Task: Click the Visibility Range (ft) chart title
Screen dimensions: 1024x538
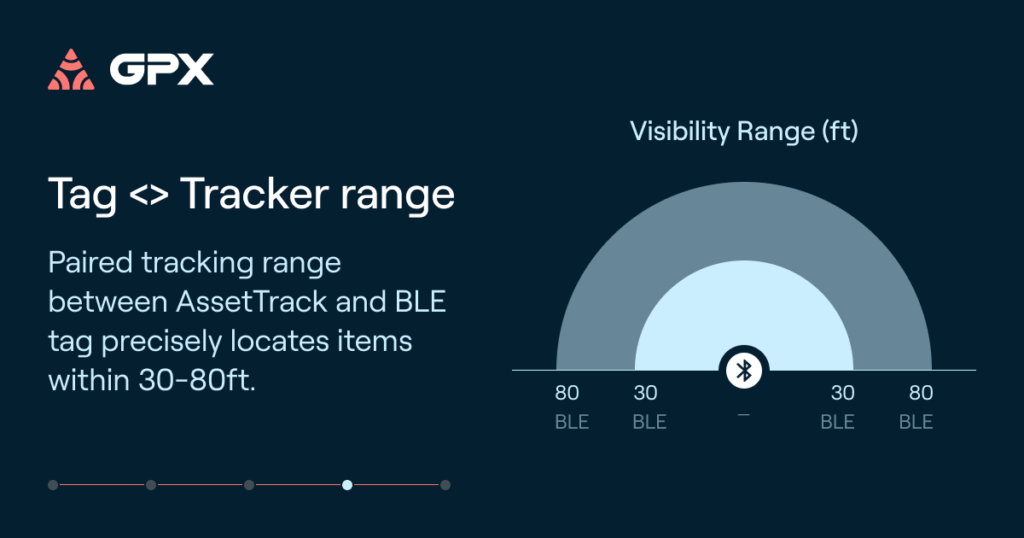Action: [744, 131]
